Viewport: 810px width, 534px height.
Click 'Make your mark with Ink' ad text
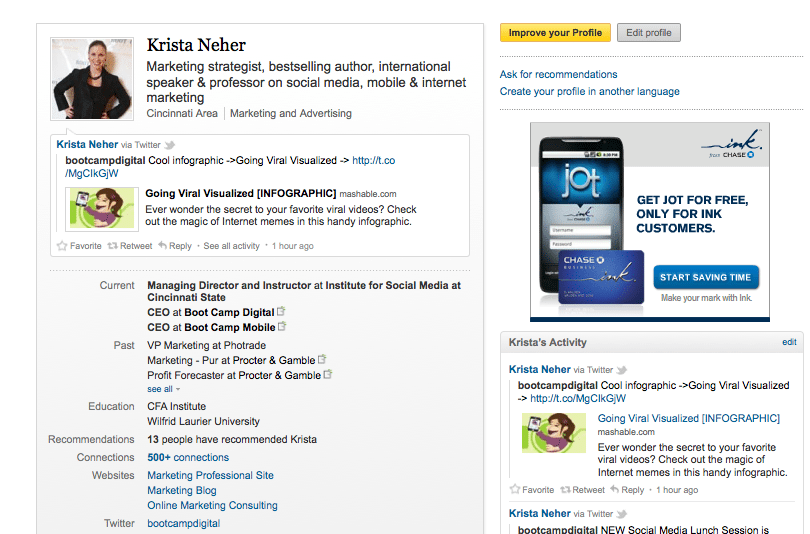point(706,298)
